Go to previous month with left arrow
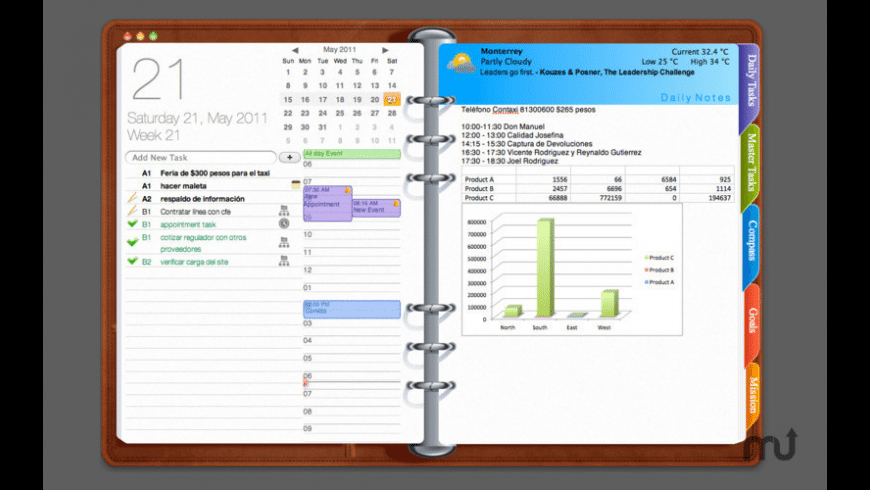This screenshot has height=490, width=870. [295, 50]
